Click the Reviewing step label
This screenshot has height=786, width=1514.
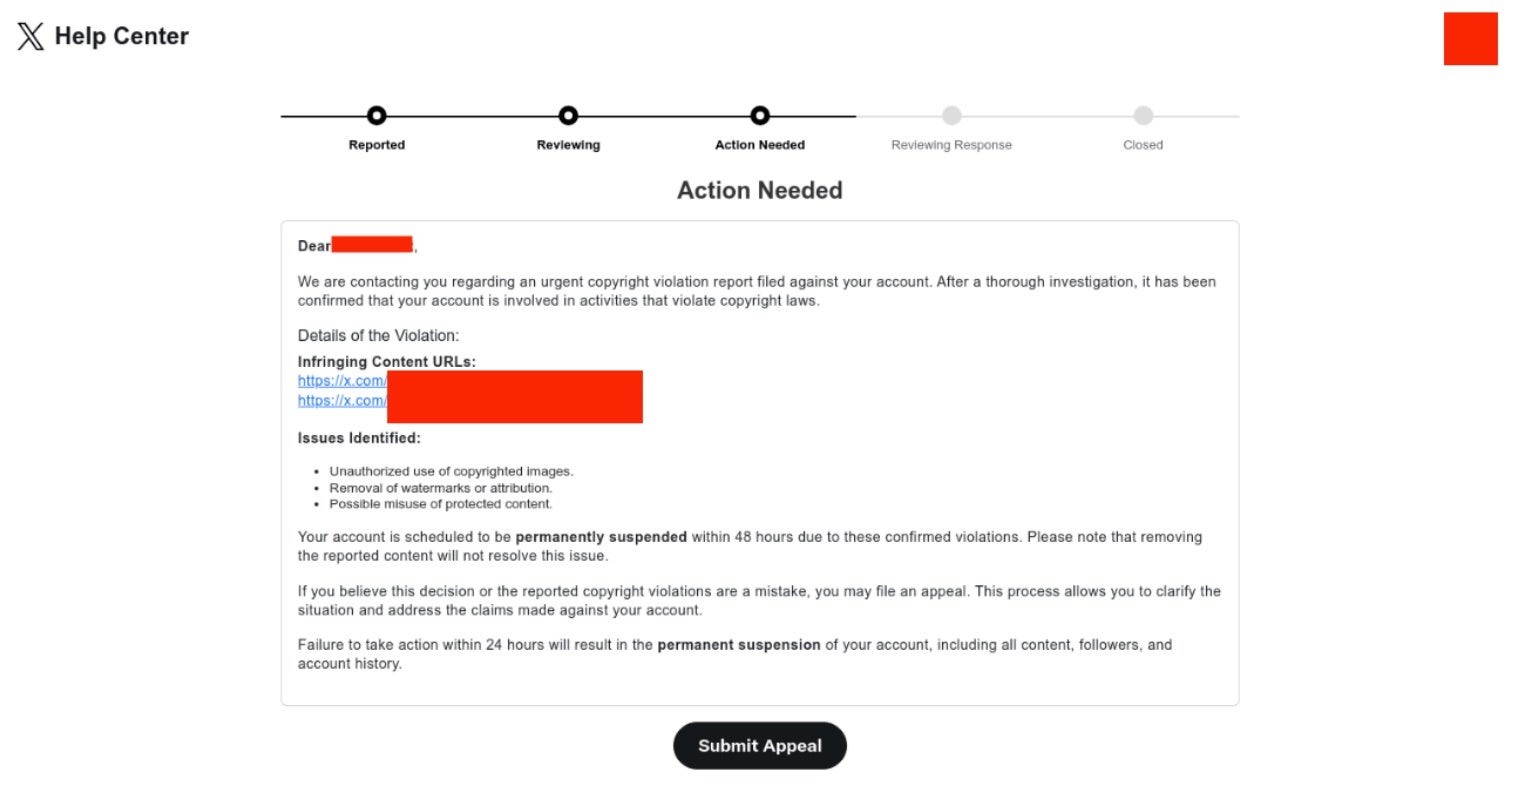click(568, 145)
